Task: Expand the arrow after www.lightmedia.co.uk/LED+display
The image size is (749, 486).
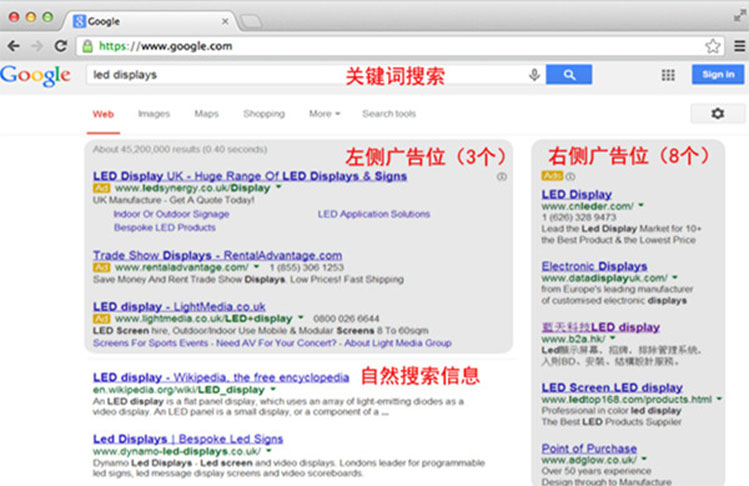Action: tap(301, 318)
